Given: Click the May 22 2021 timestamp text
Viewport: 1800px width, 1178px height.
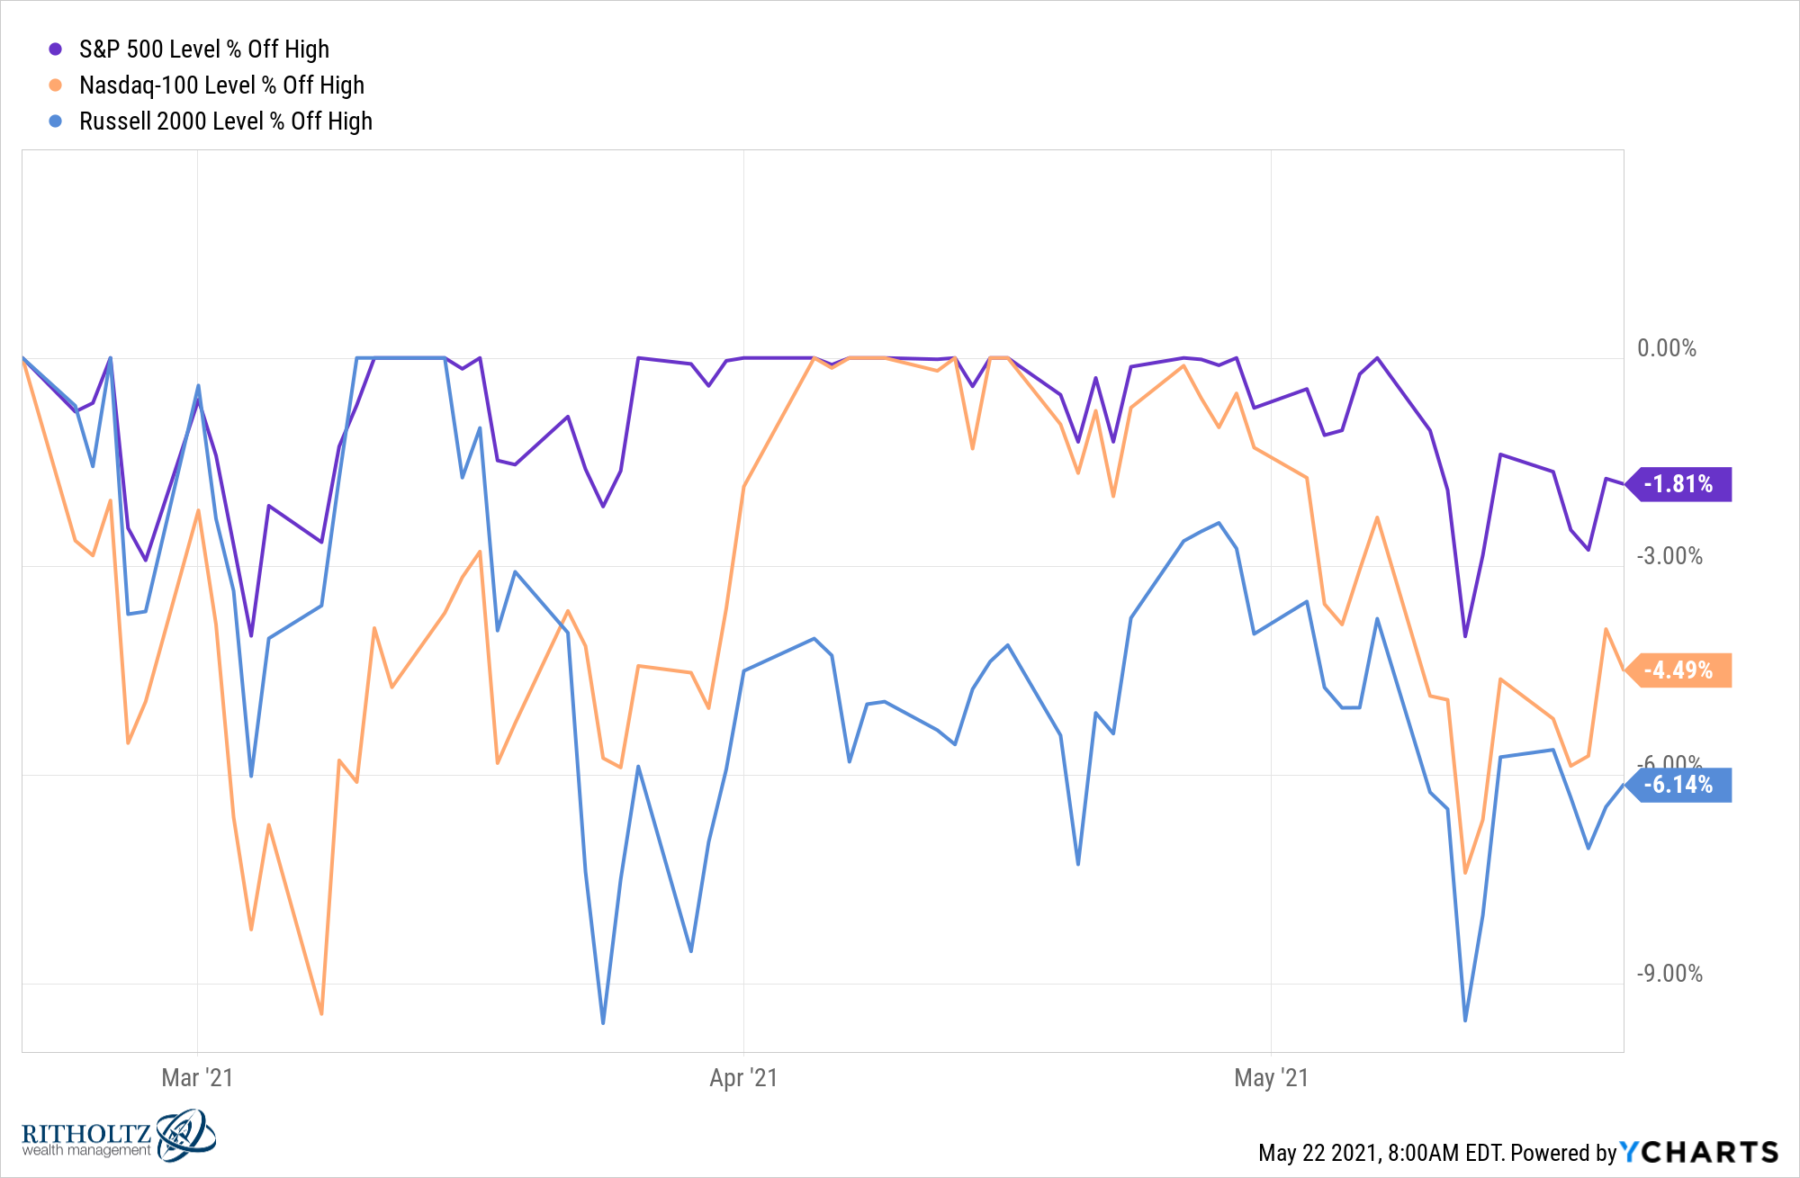Looking at the screenshot, I should tap(1380, 1153).
